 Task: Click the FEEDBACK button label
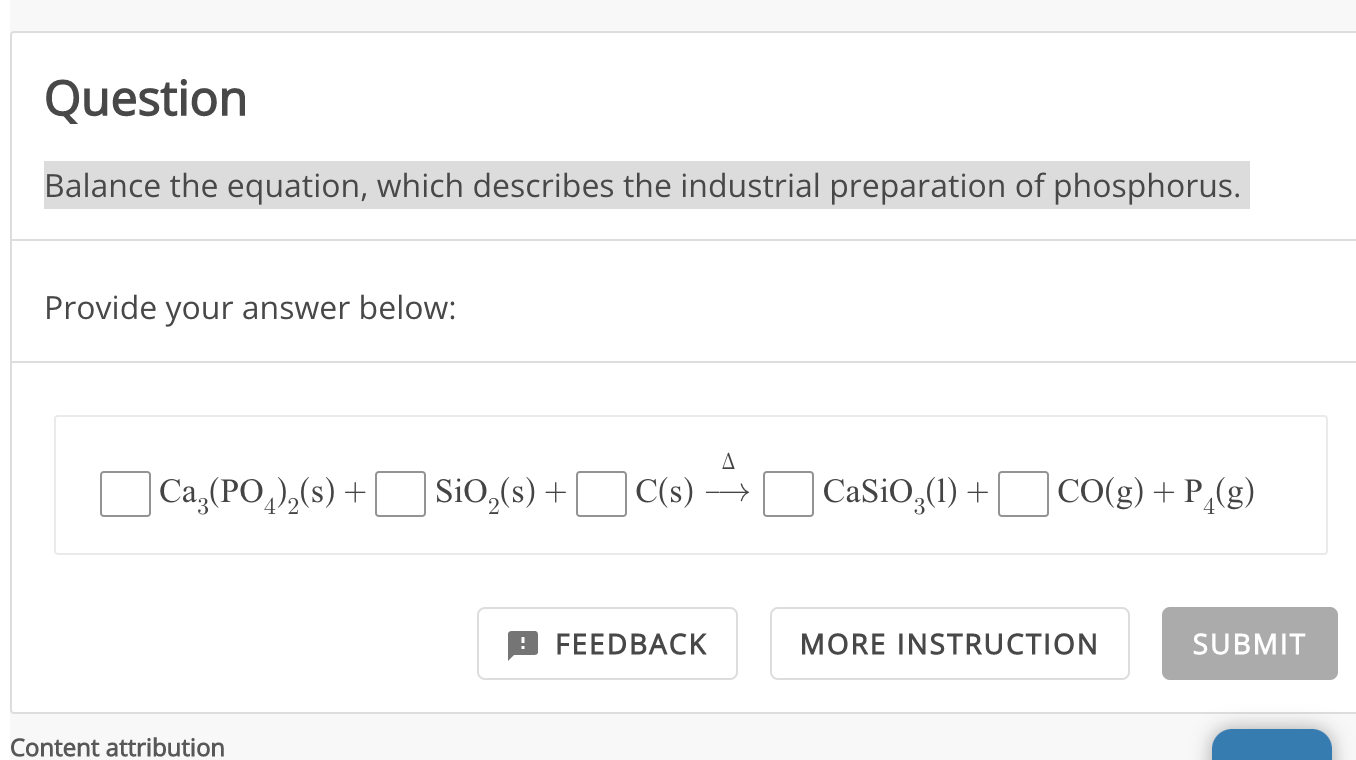(631, 644)
